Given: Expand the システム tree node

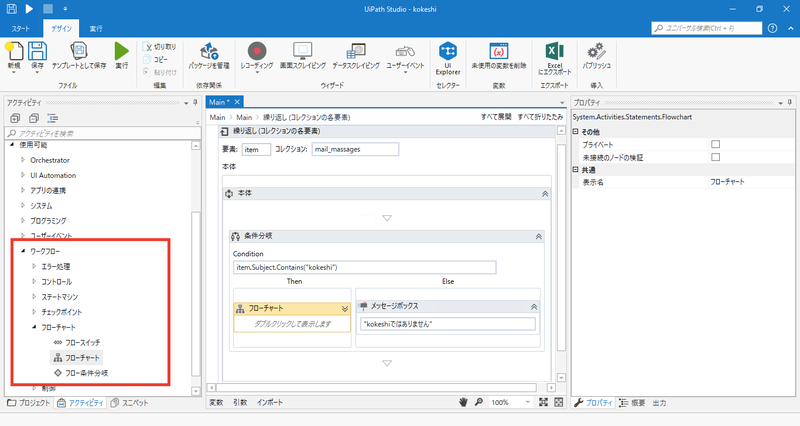Looking at the screenshot, I should coord(23,206).
